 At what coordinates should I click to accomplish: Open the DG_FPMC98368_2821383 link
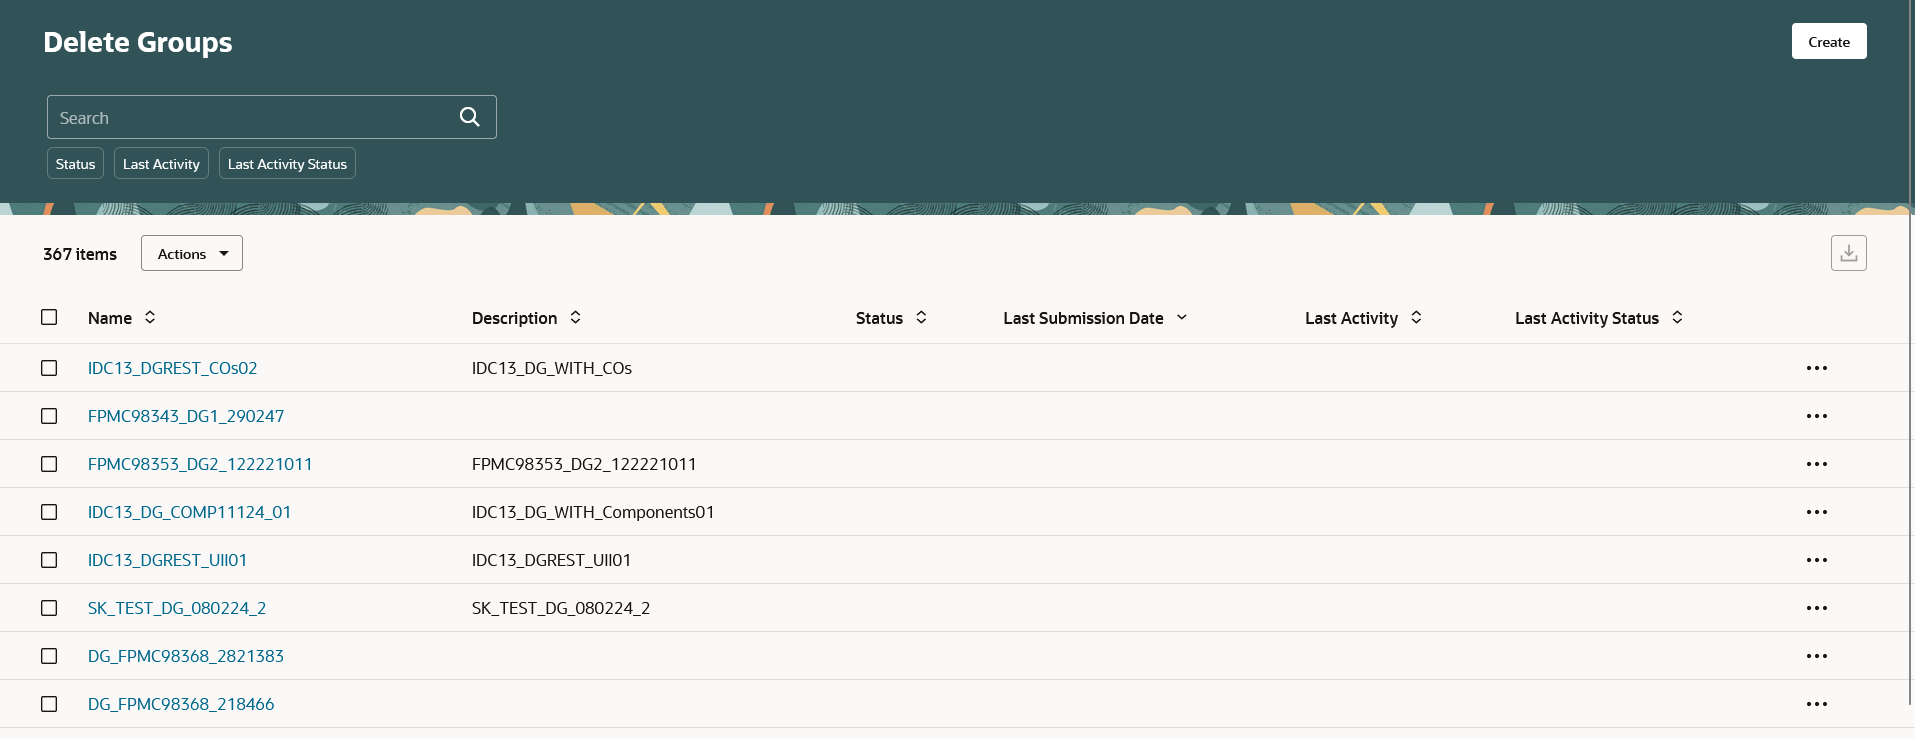pos(186,656)
